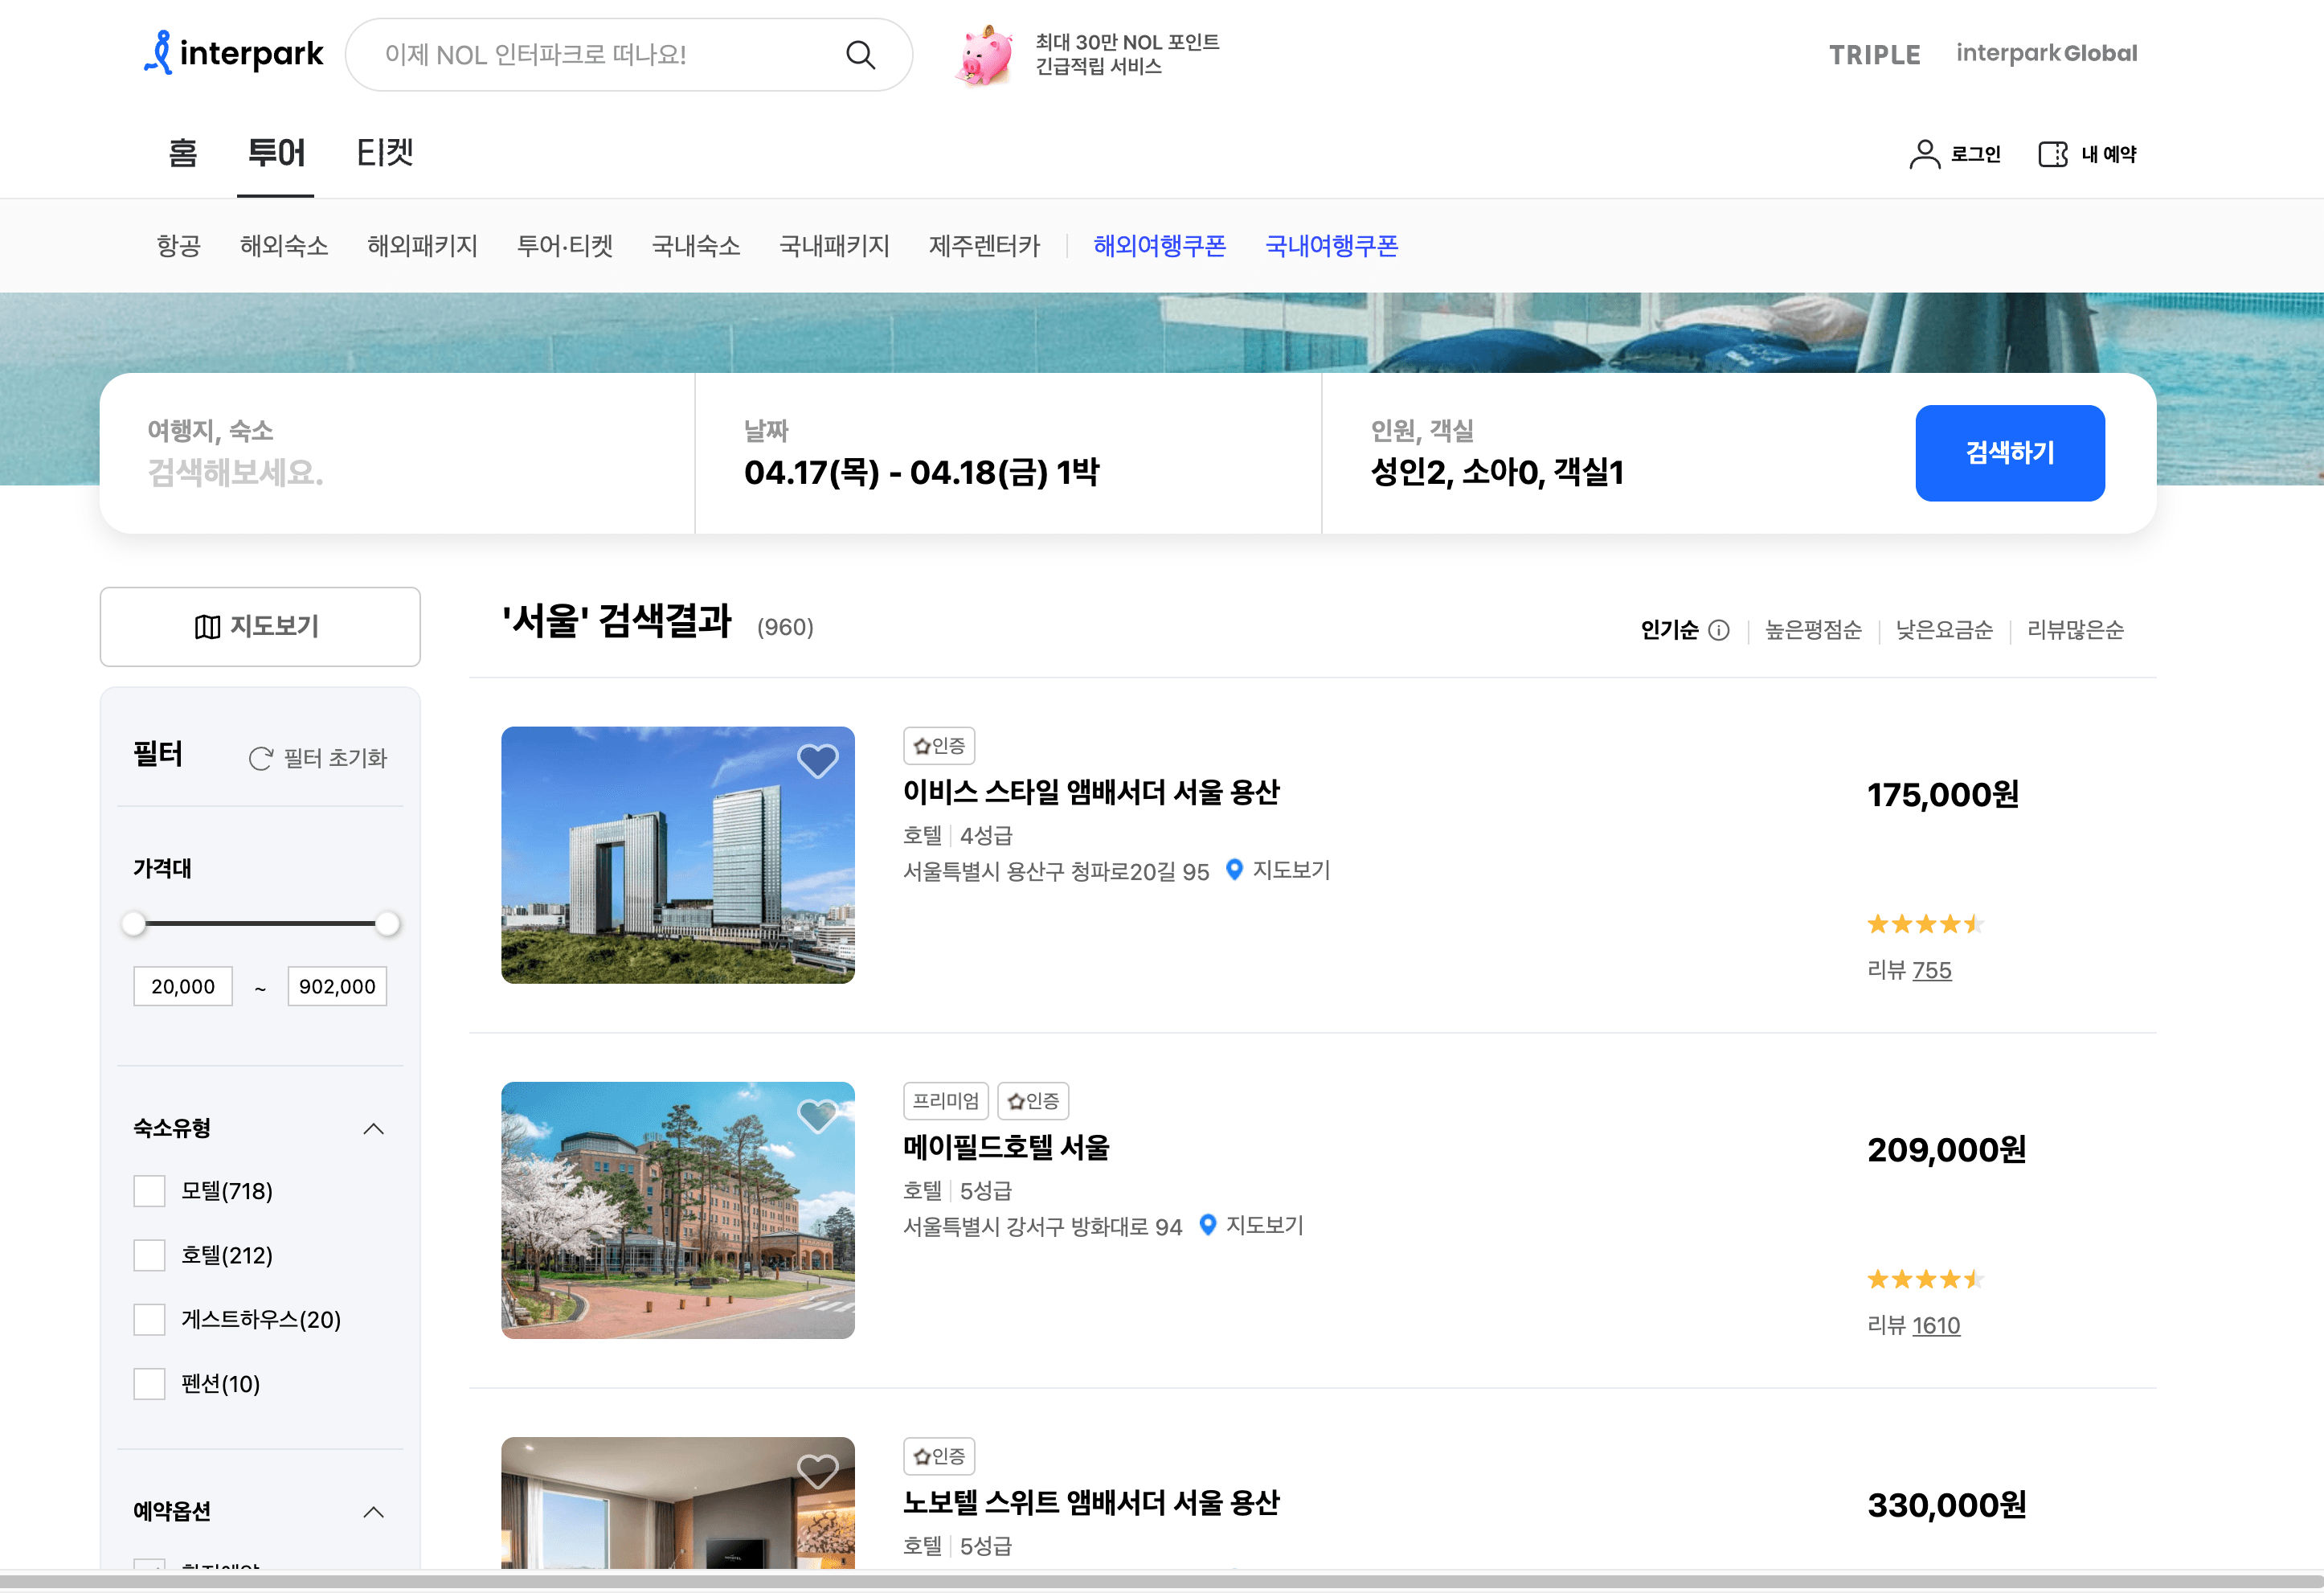Viewport: 2324px width, 1593px height.
Task: Tick the 게스트하우스(20) checkbox
Action: pyautogui.click(x=149, y=1319)
